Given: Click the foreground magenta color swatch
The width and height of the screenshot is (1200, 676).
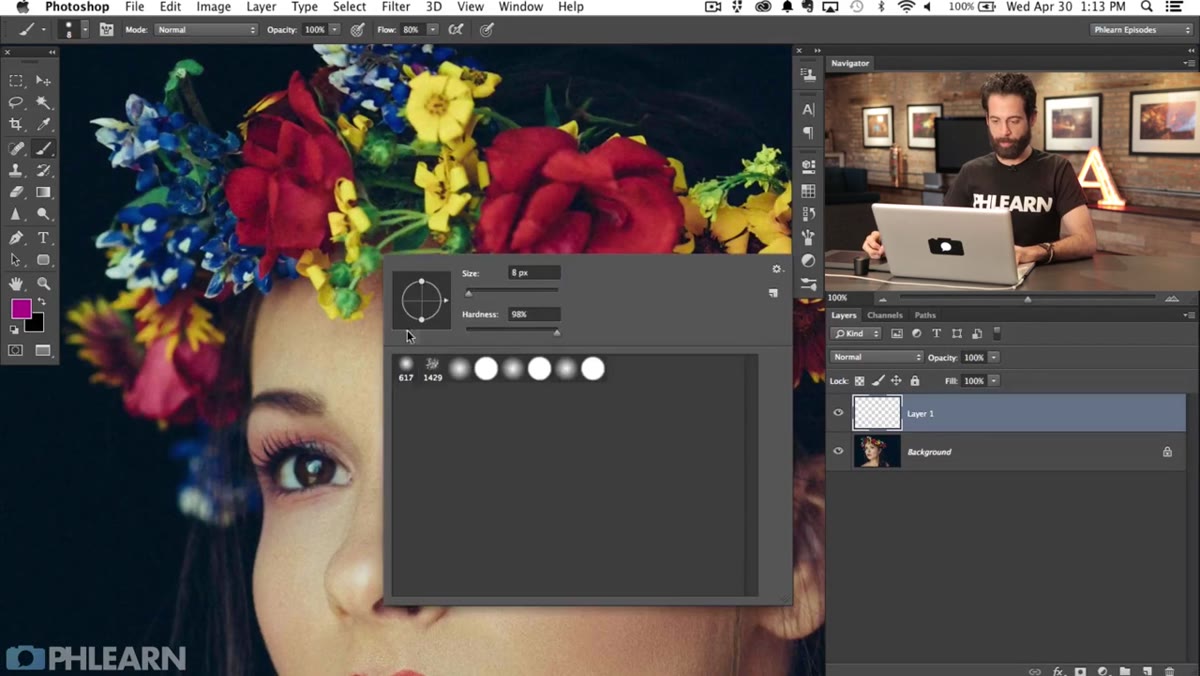Looking at the screenshot, I should click(x=21, y=309).
